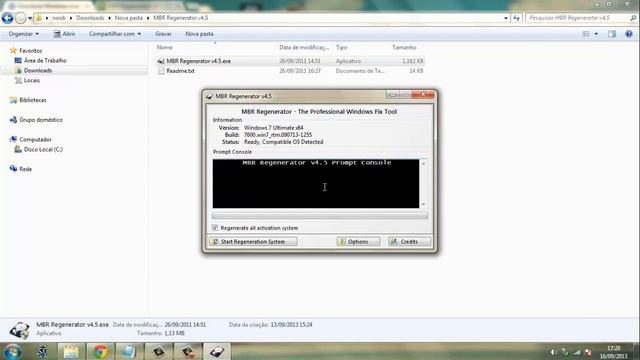Open 'Compartilhar com' dropdown
Viewport: 640px width, 360px height.
pyautogui.click(x=115, y=34)
